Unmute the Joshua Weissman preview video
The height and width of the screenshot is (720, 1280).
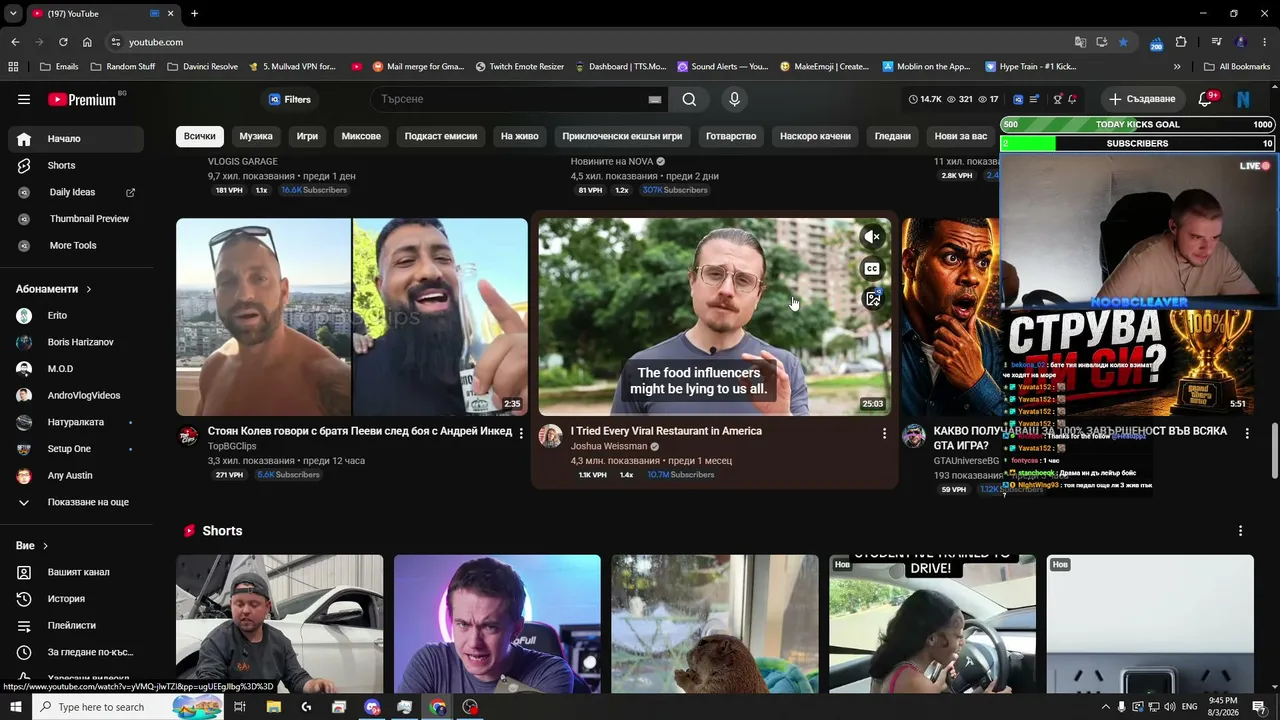[x=873, y=237]
